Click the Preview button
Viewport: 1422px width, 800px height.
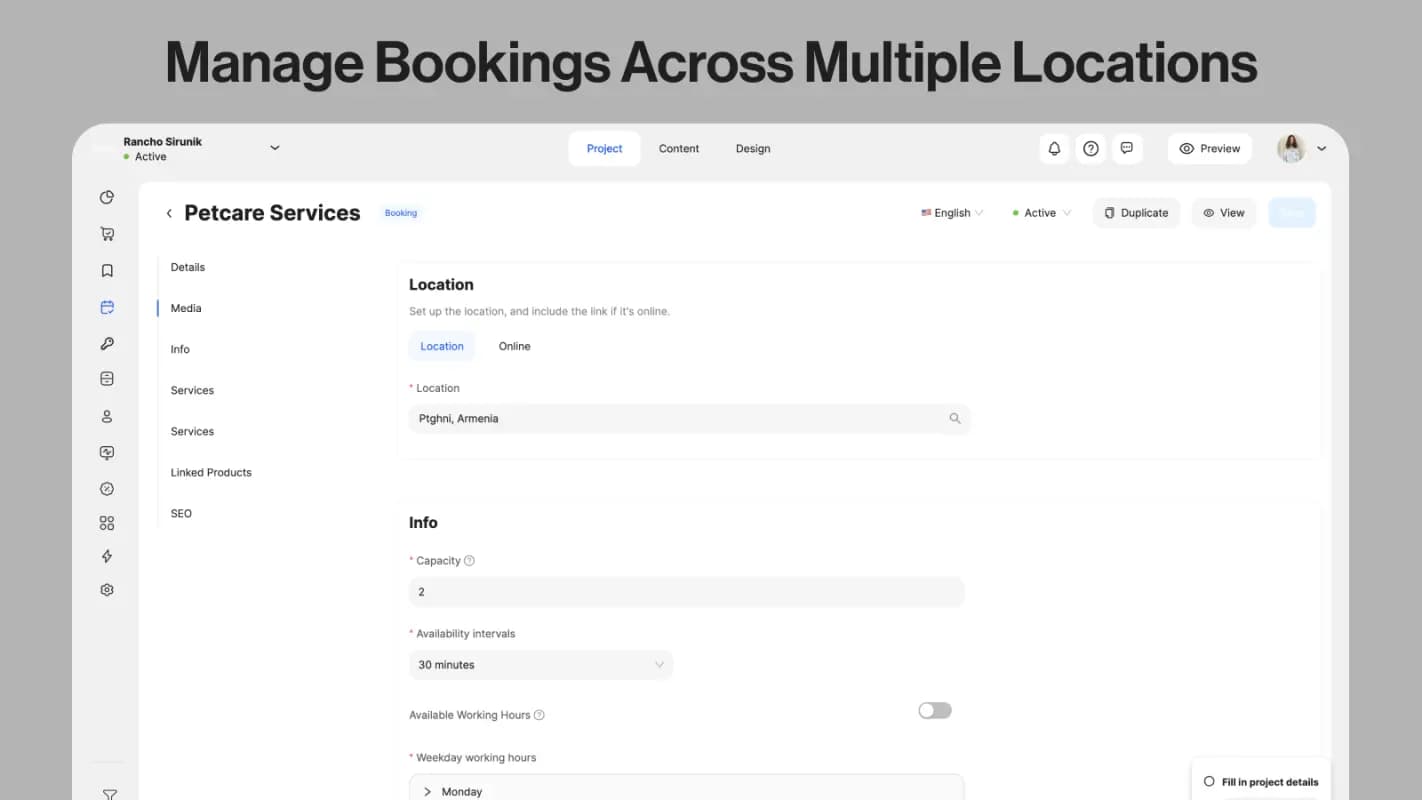click(x=1209, y=148)
